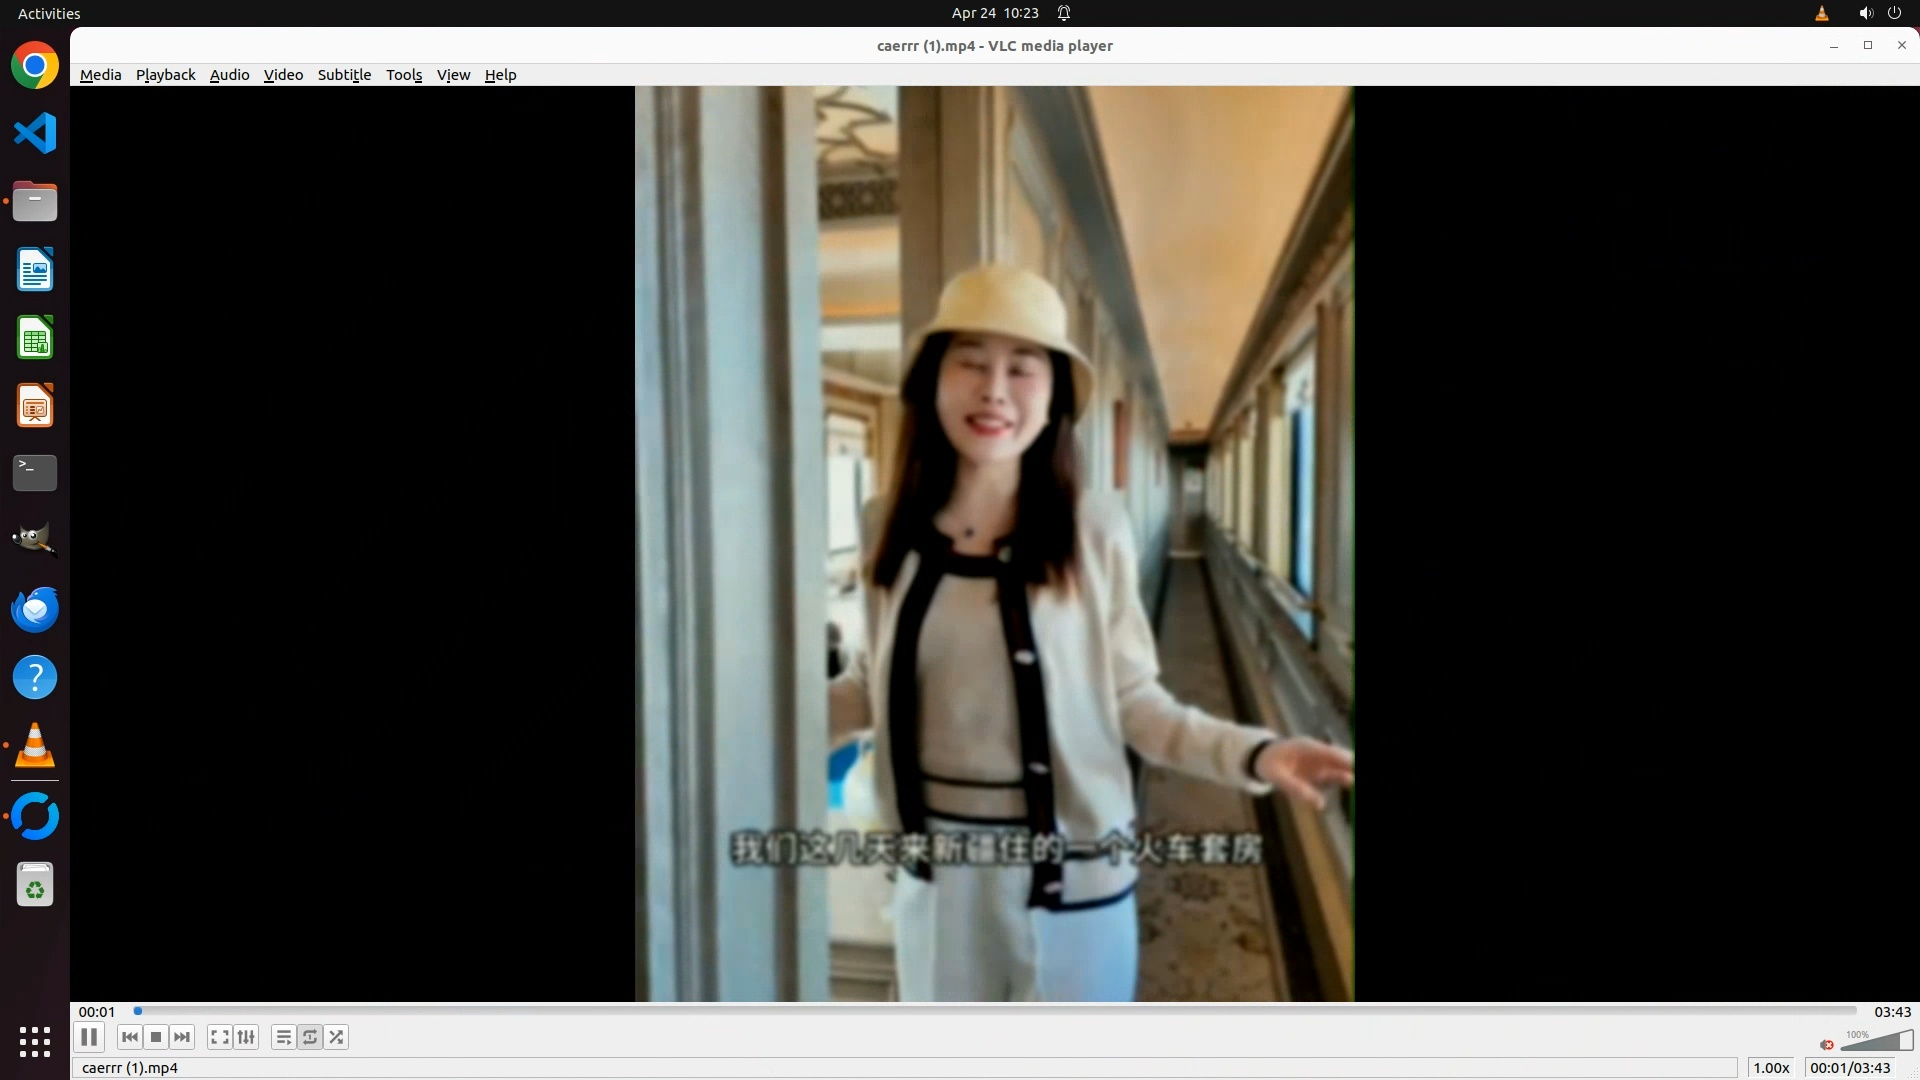
Task: Jump to next media in playlist
Action: coord(182,1037)
